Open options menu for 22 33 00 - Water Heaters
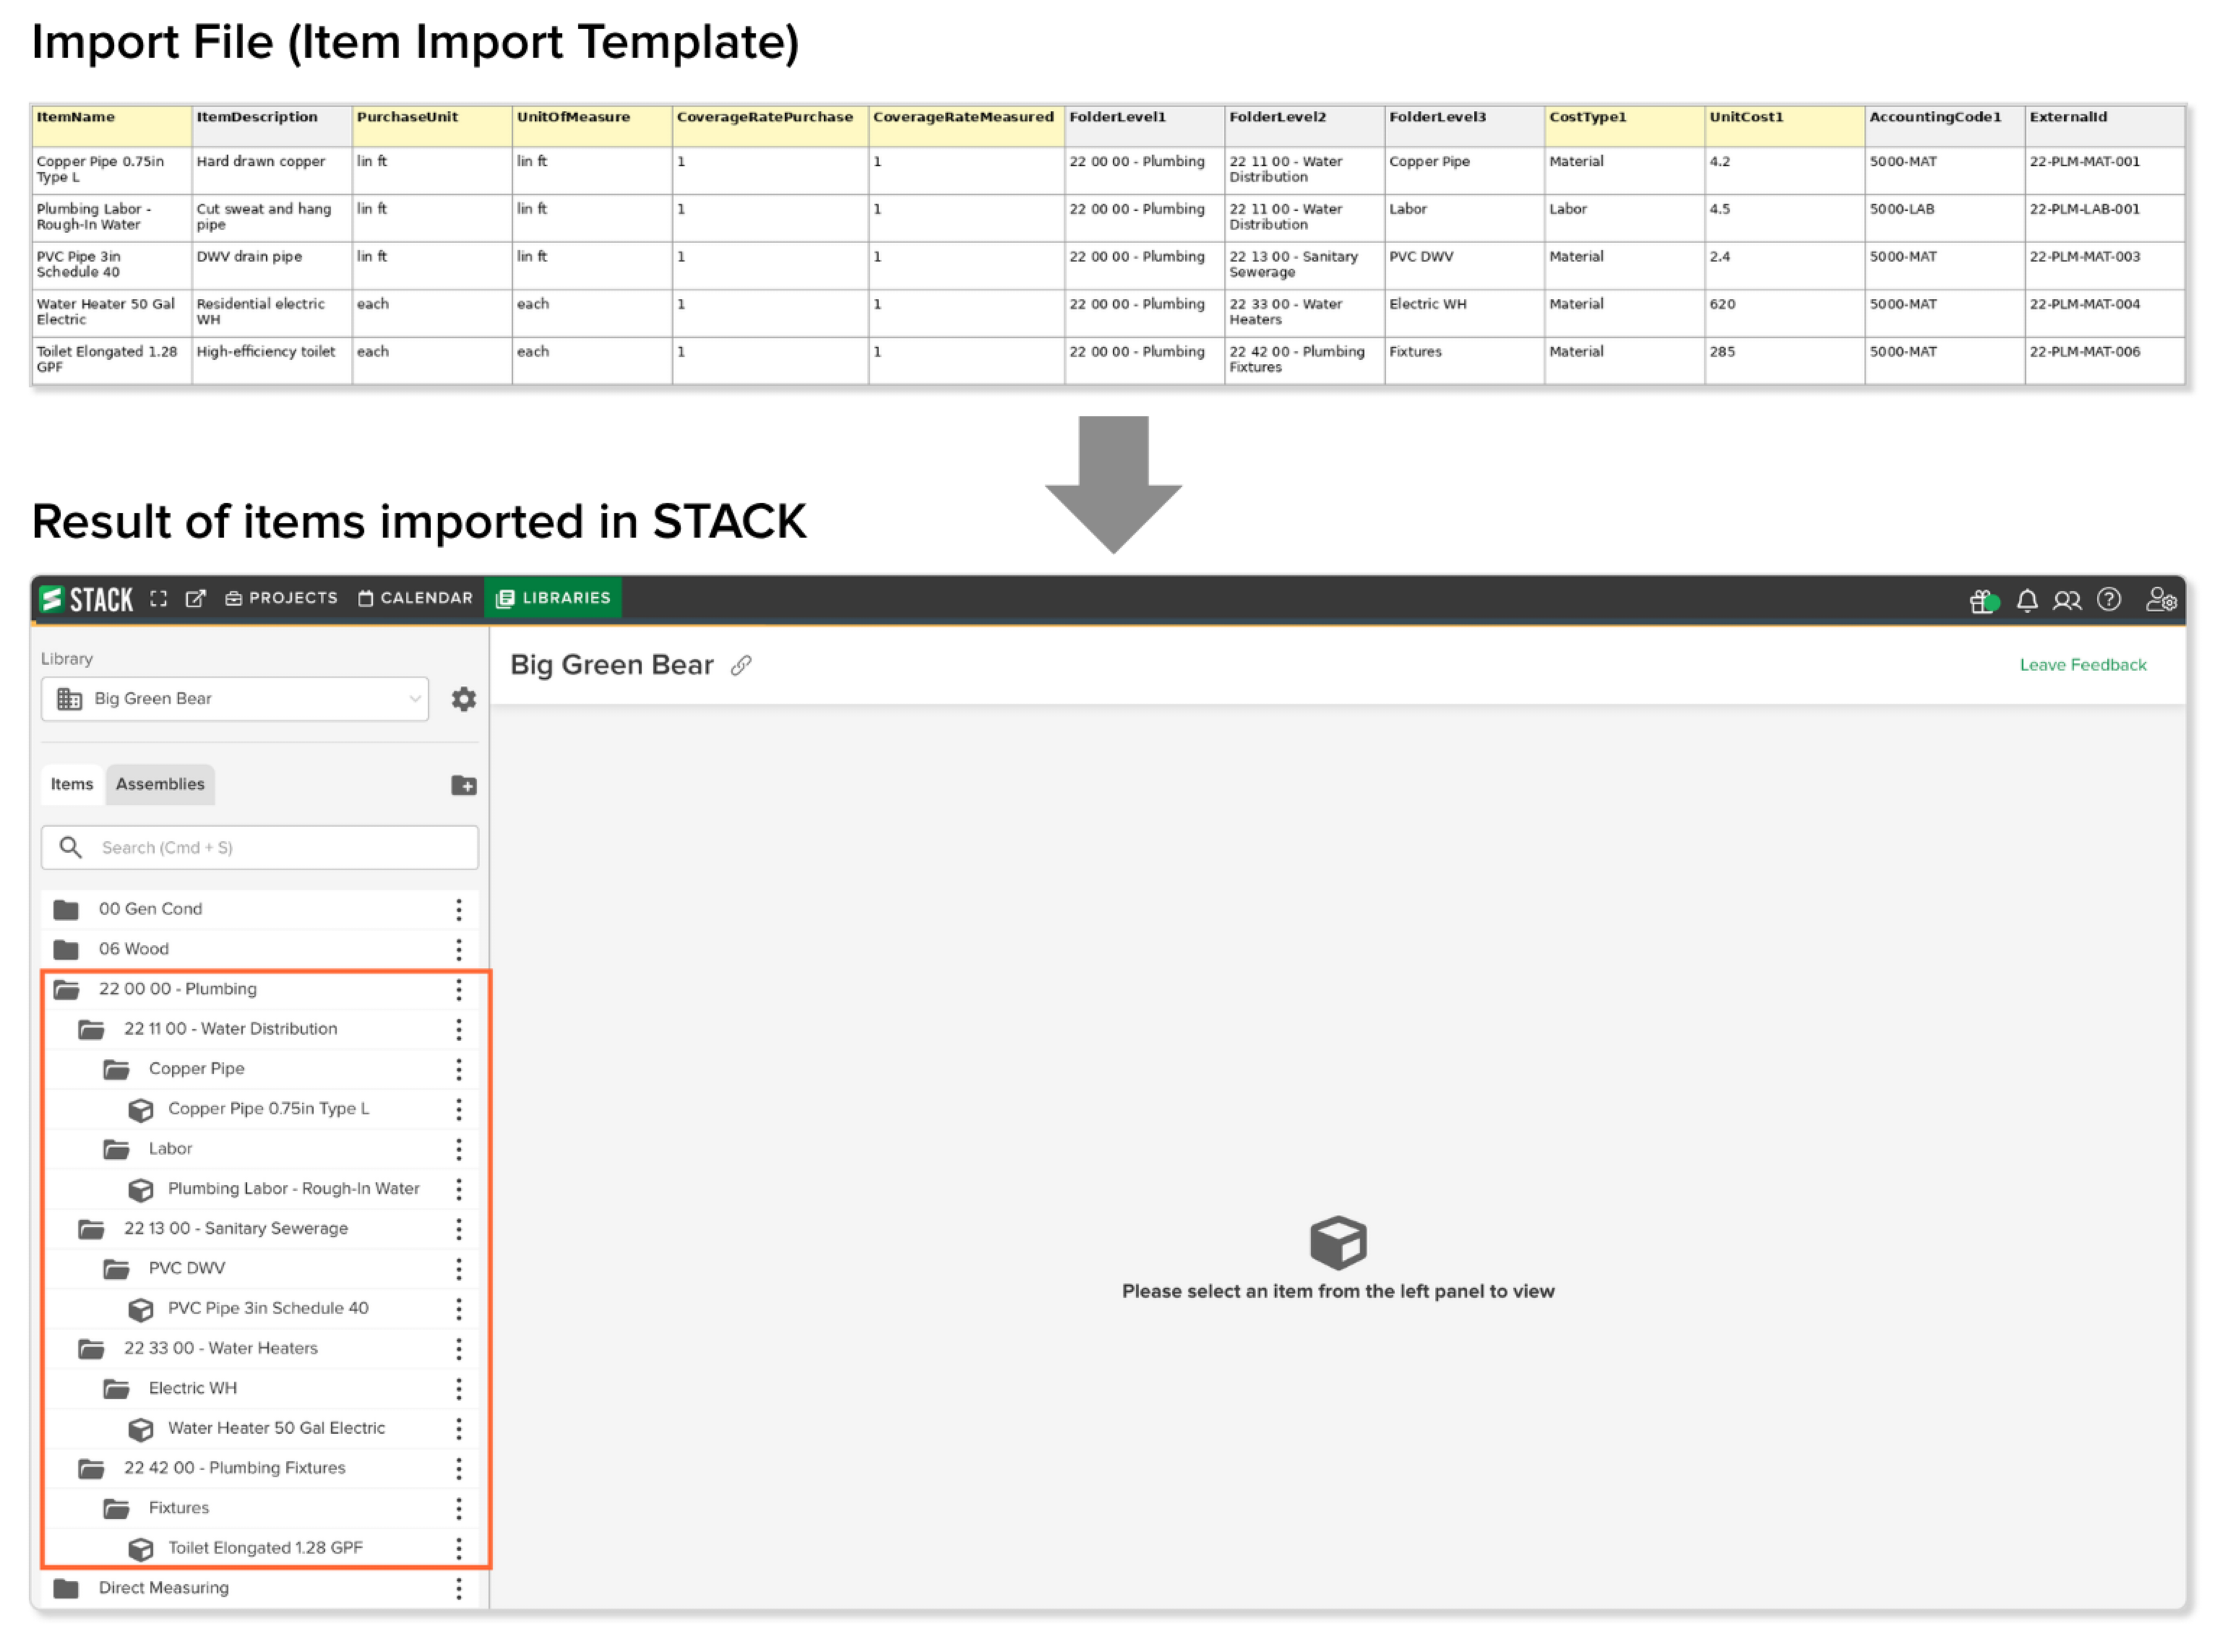 click(459, 1349)
